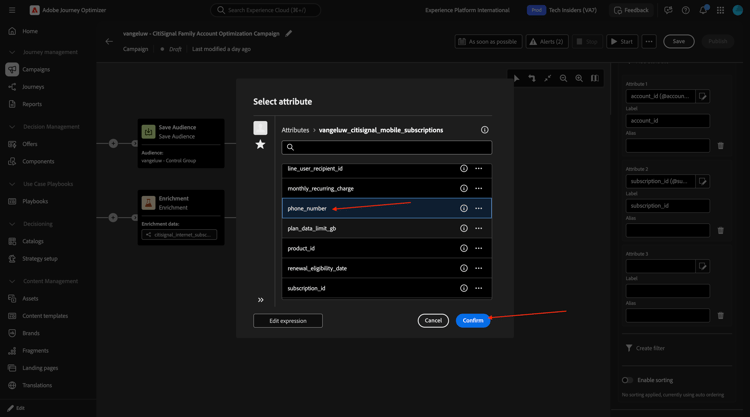Click the Adobe Journey Optimizer logo
Viewport: 750px width, 417px height.
pyautogui.click(x=34, y=10)
